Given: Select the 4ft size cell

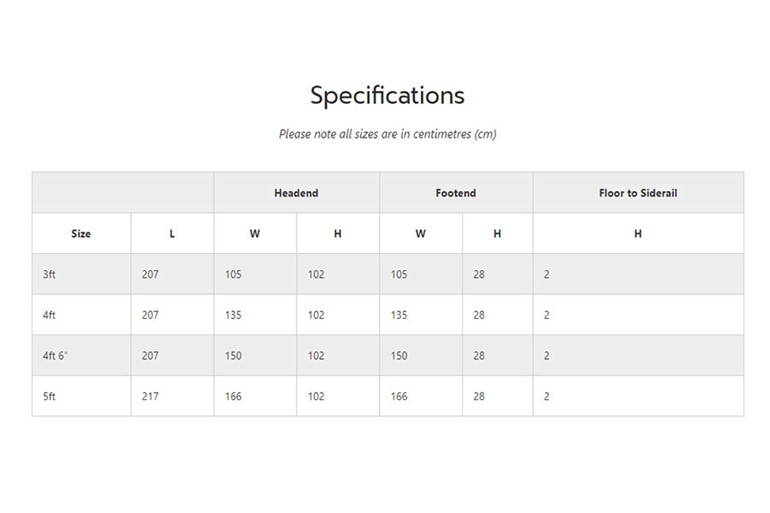Looking at the screenshot, I should (81, 315).
